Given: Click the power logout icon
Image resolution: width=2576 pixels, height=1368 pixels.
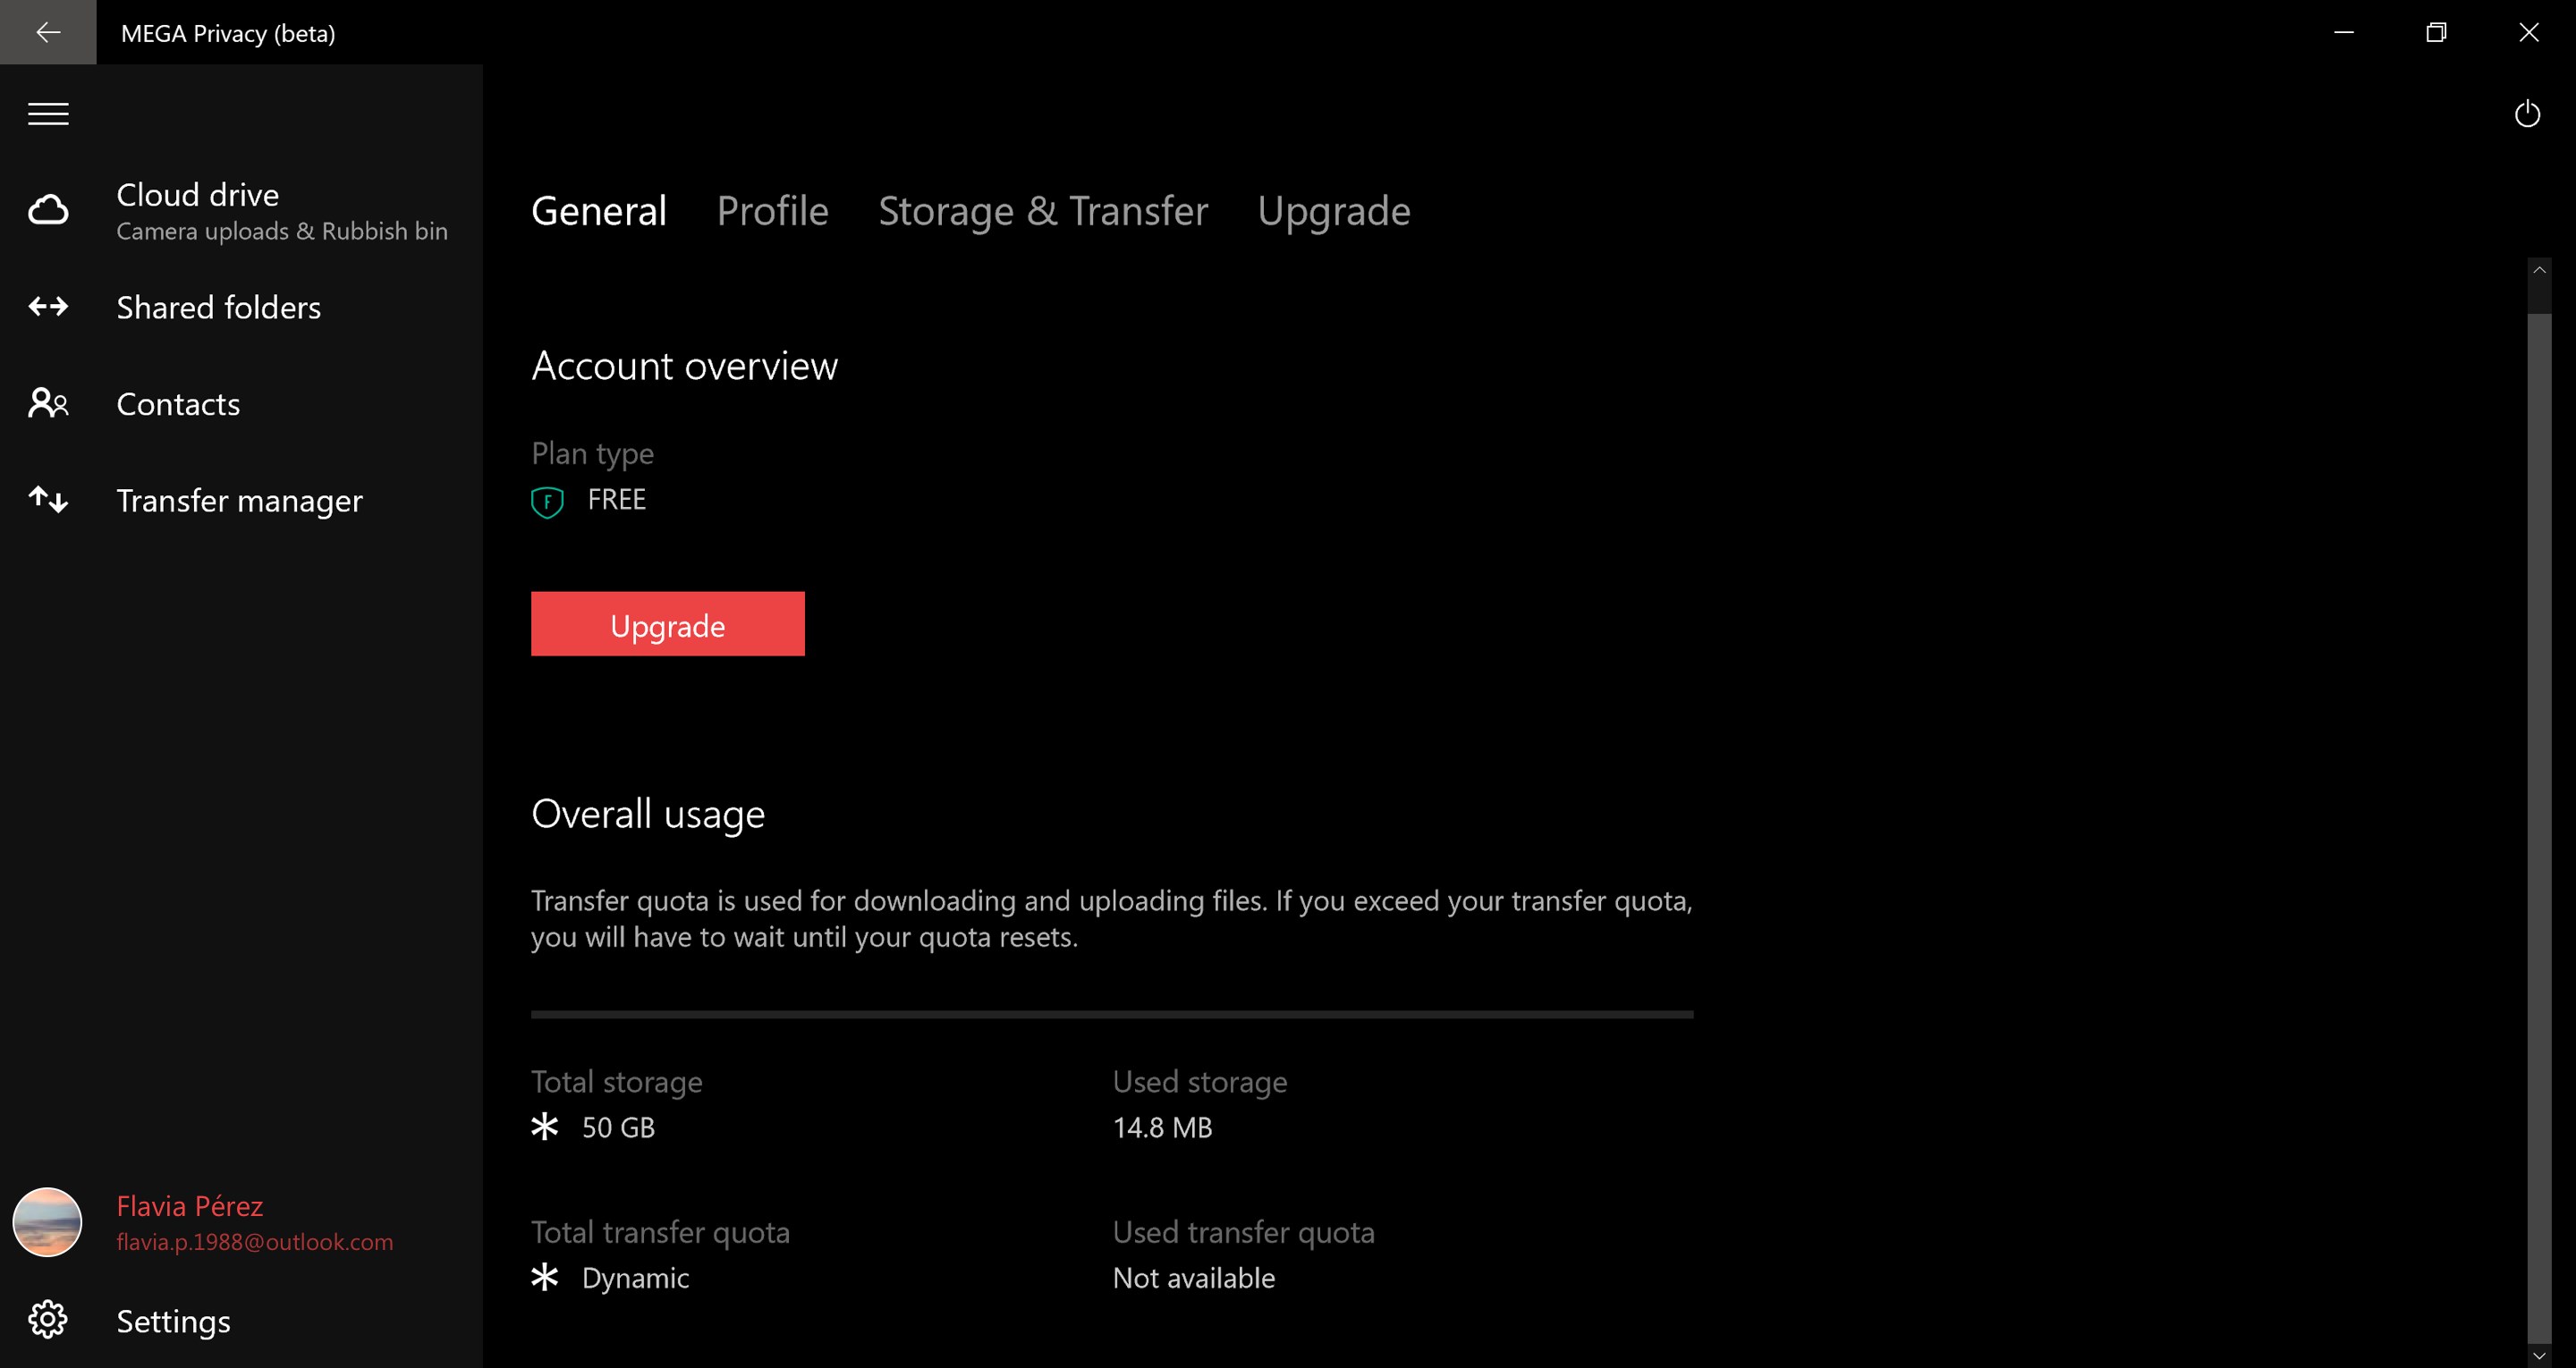Looking at the screenshot, I should [x=2527, y=114].
